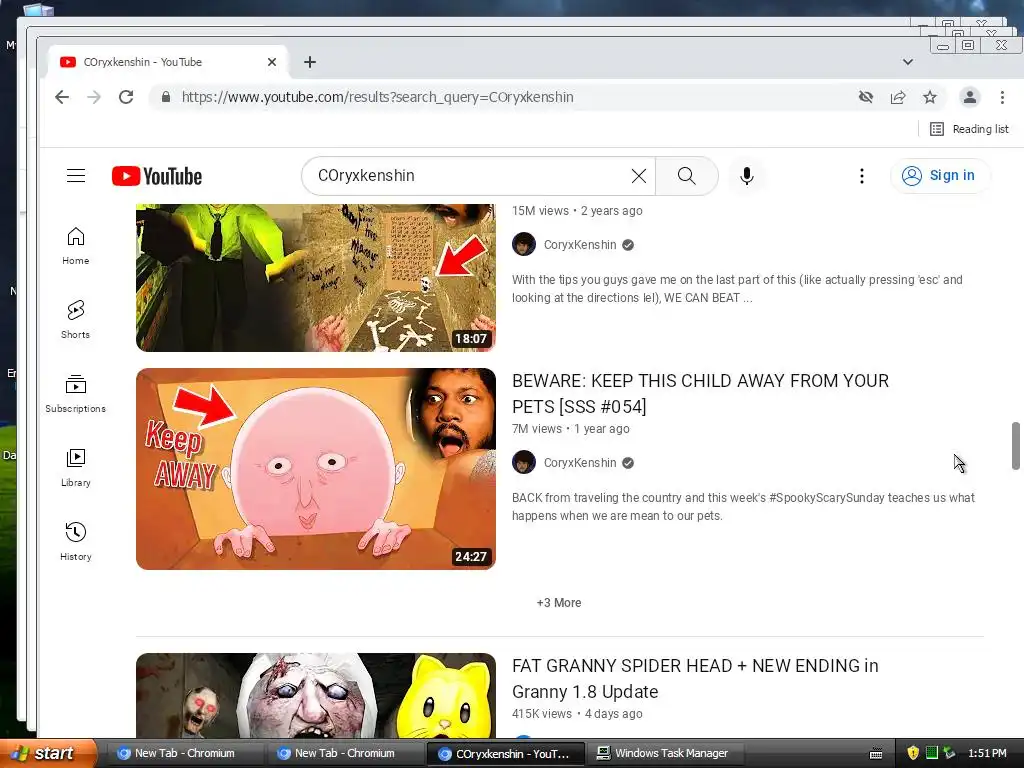
Task: Open the Reading list
Action: click(x=969, y=129)
